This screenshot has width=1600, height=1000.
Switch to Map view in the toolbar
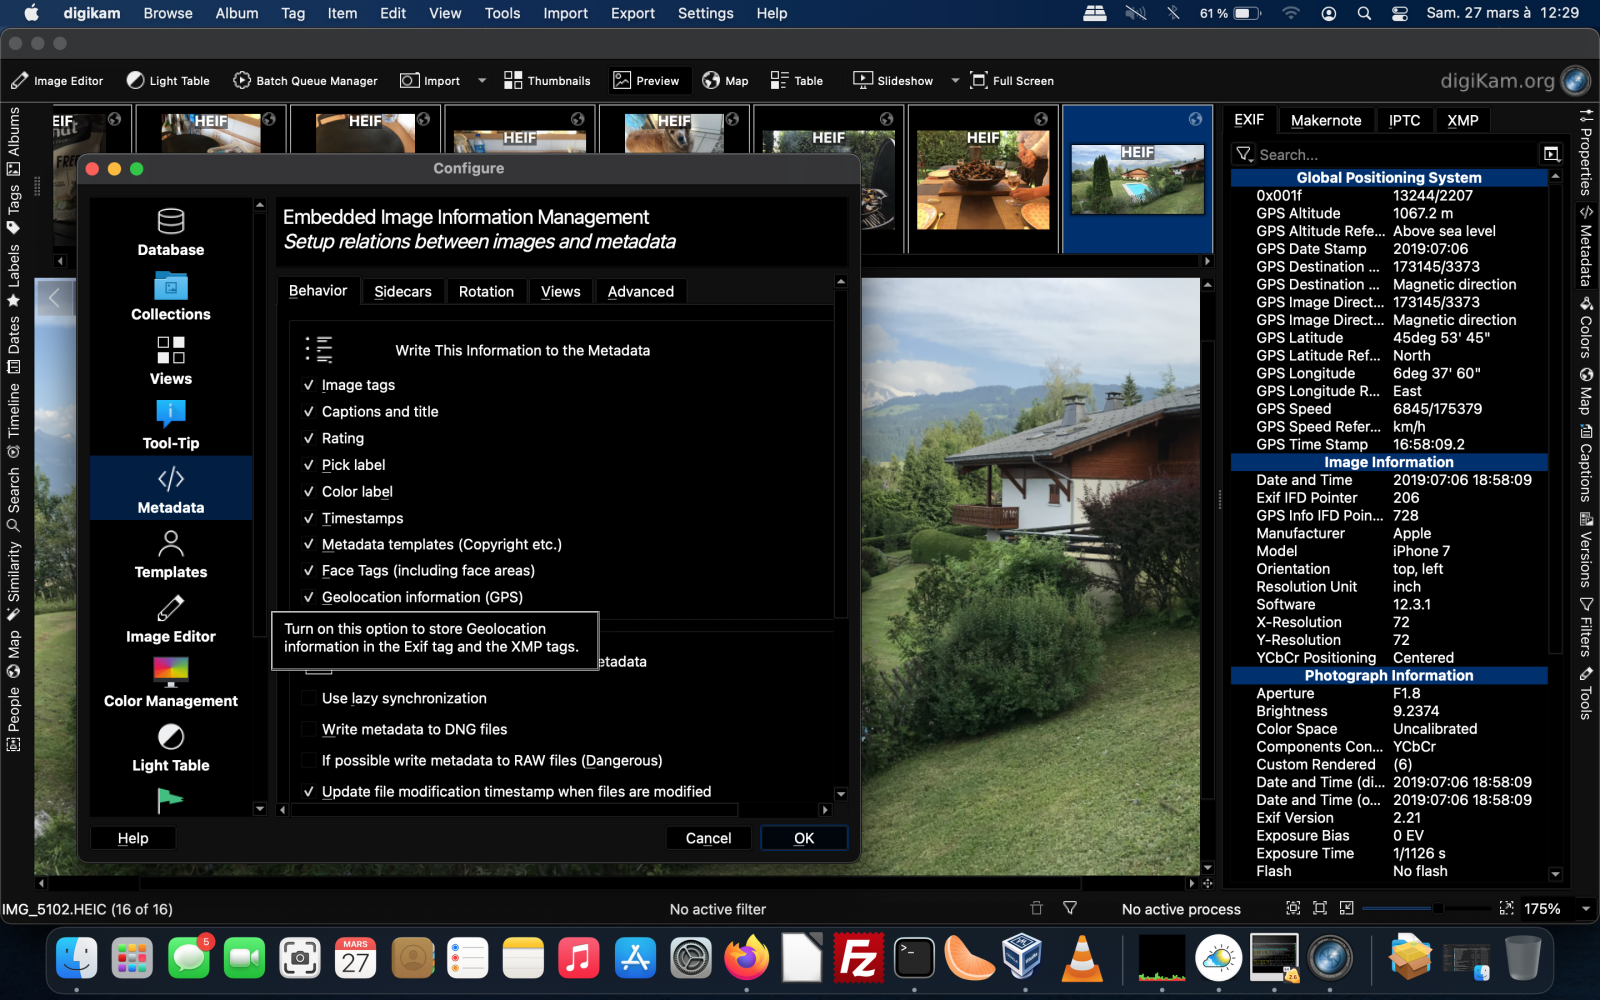click(x=725, y=80)
